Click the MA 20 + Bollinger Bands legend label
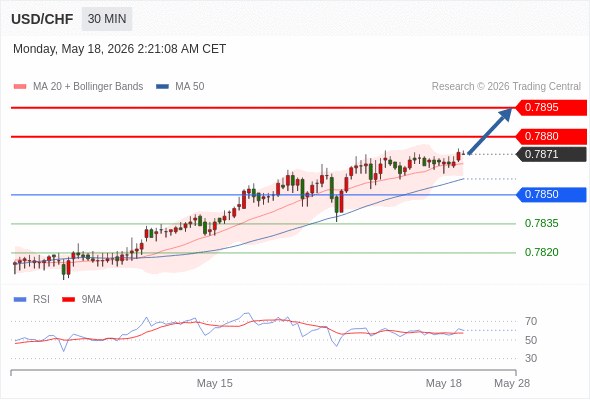This screenshot has height=400, width=590. click(x=88, y=87)
